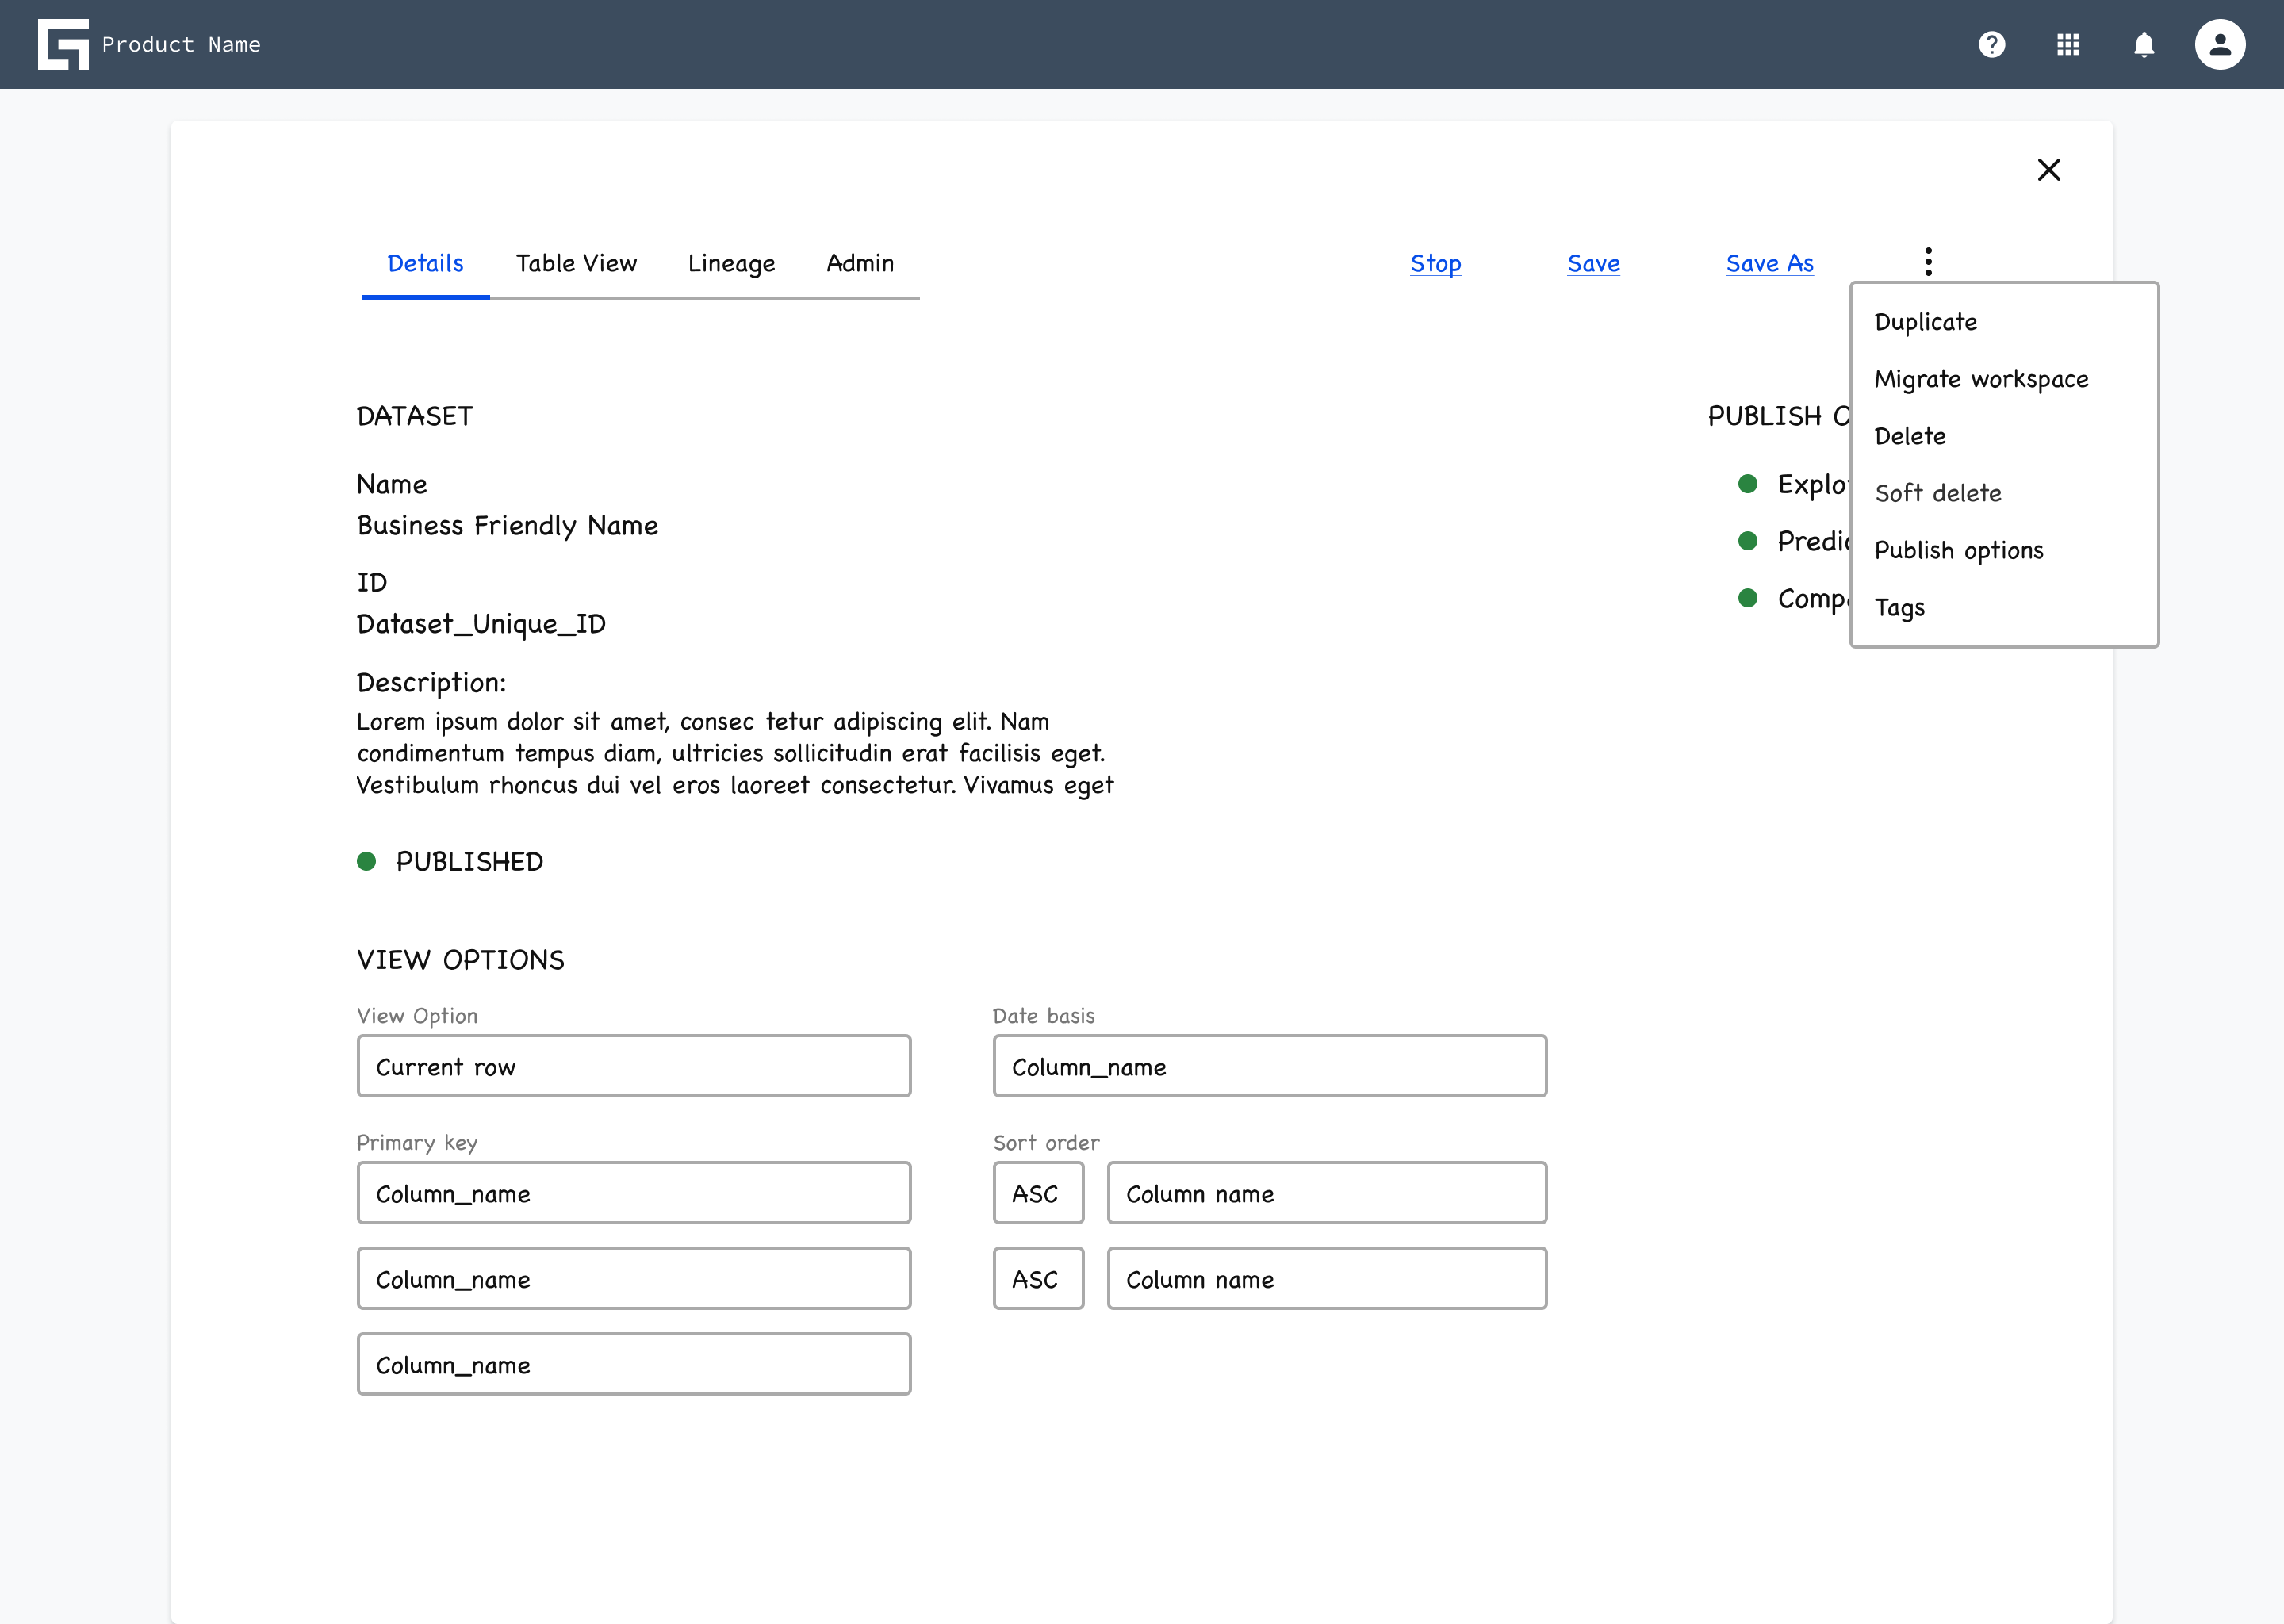
Task: Click the Dataset_Unique_ID value
Action: (x=481, y=624)
